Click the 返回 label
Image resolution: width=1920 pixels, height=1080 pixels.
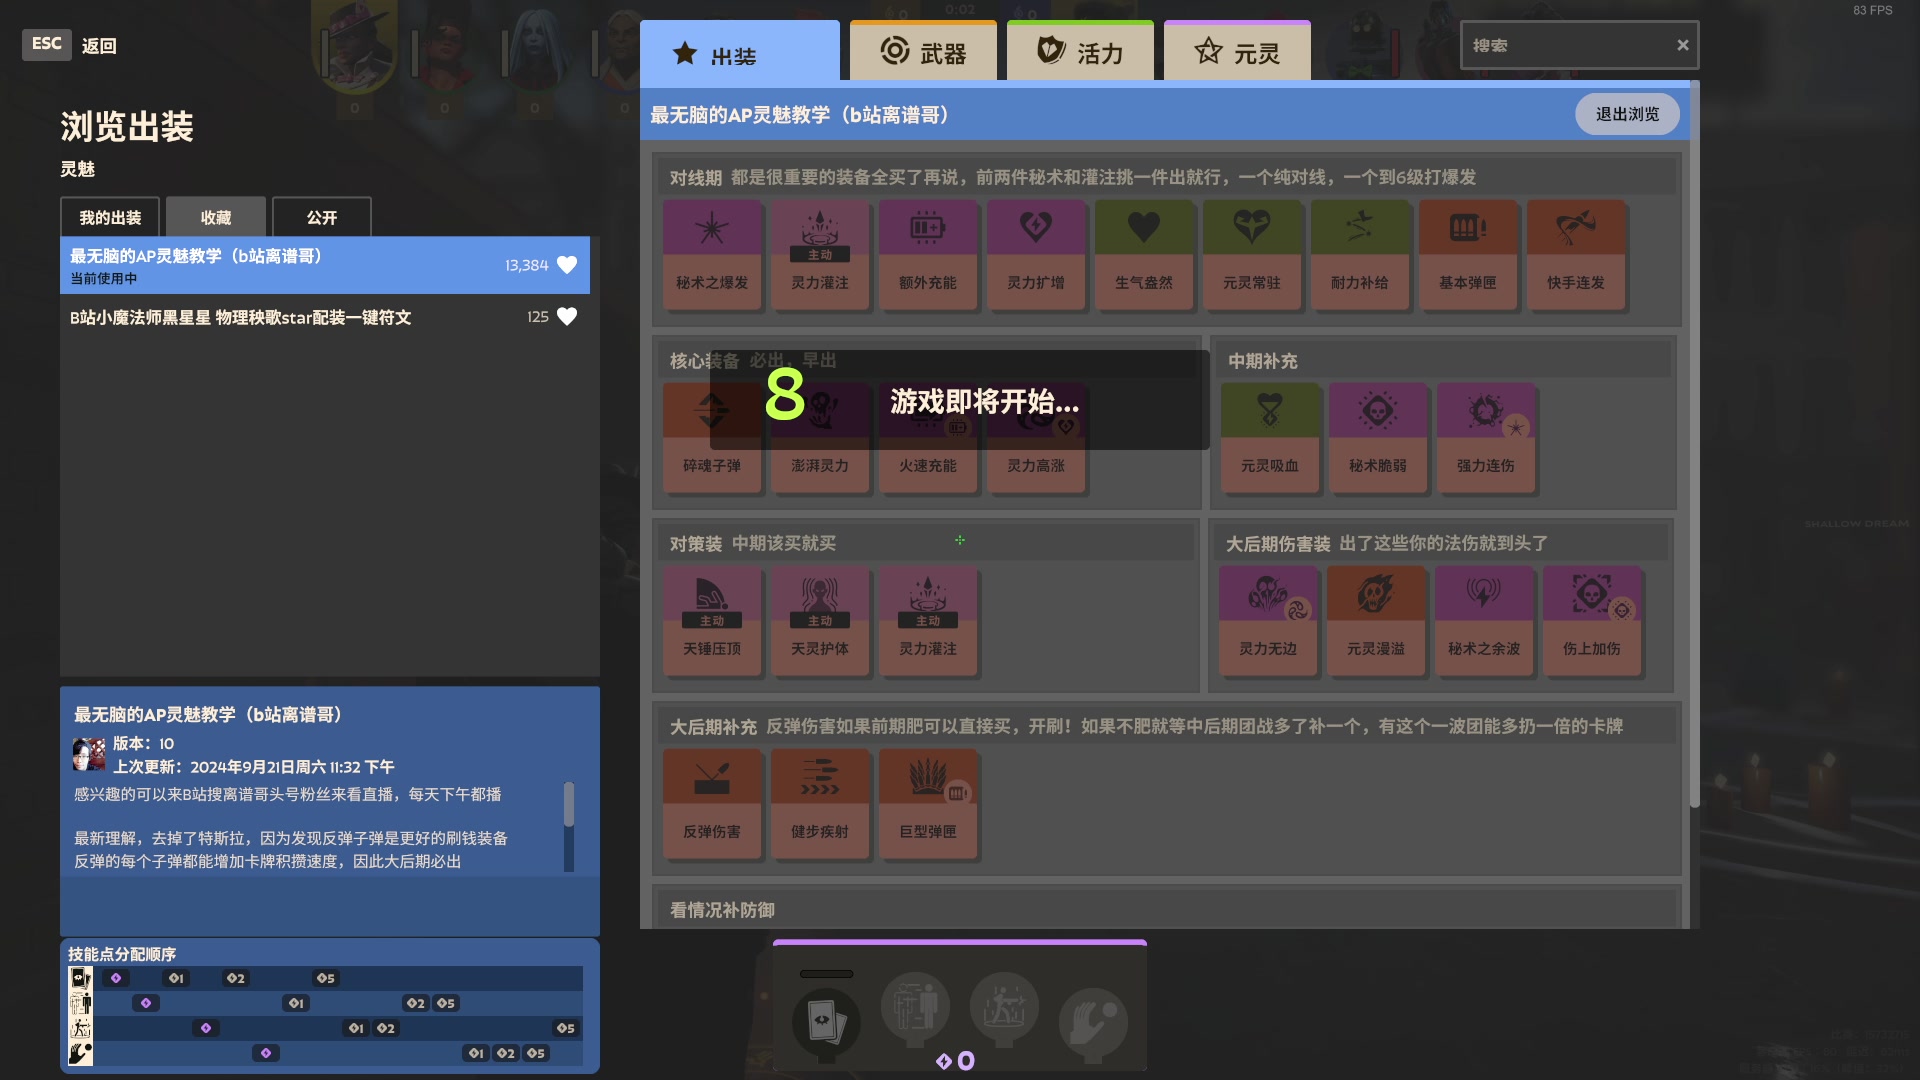click(99, 46)
